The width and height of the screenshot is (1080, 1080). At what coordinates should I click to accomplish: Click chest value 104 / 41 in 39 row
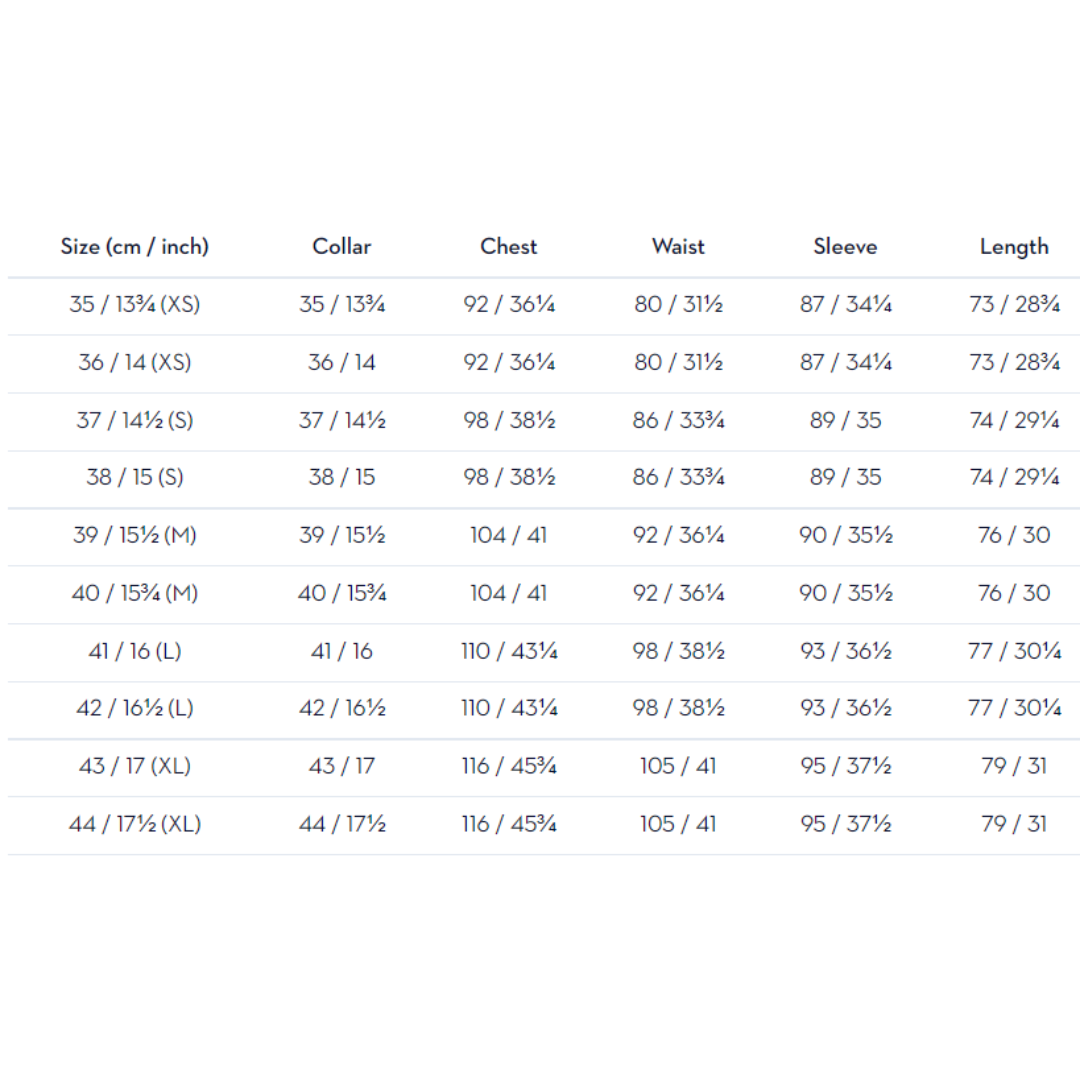[x=508, y=535]
